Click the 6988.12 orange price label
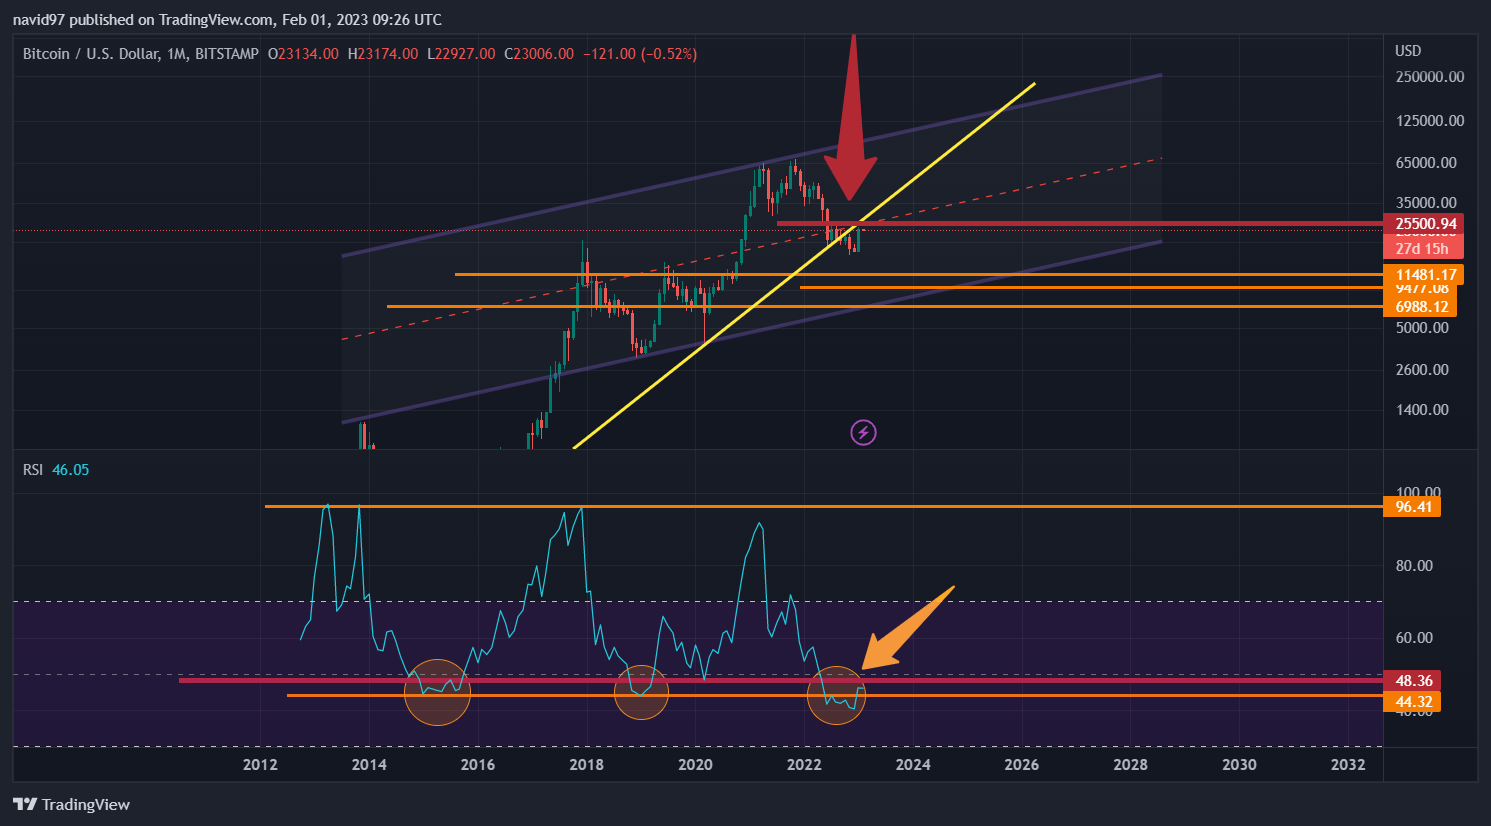Viewport: 1491px width, 826px height. click(x=1421, y=307)
